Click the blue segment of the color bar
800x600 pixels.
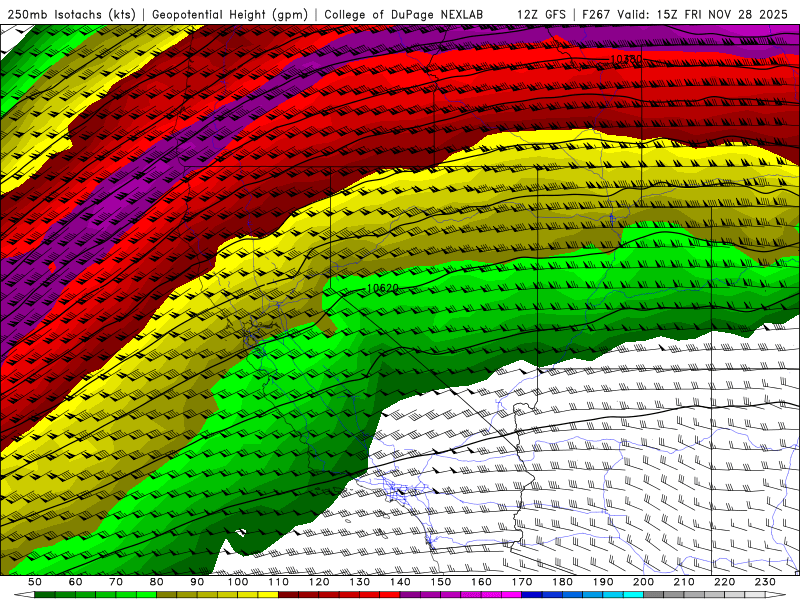click(582, 595)
